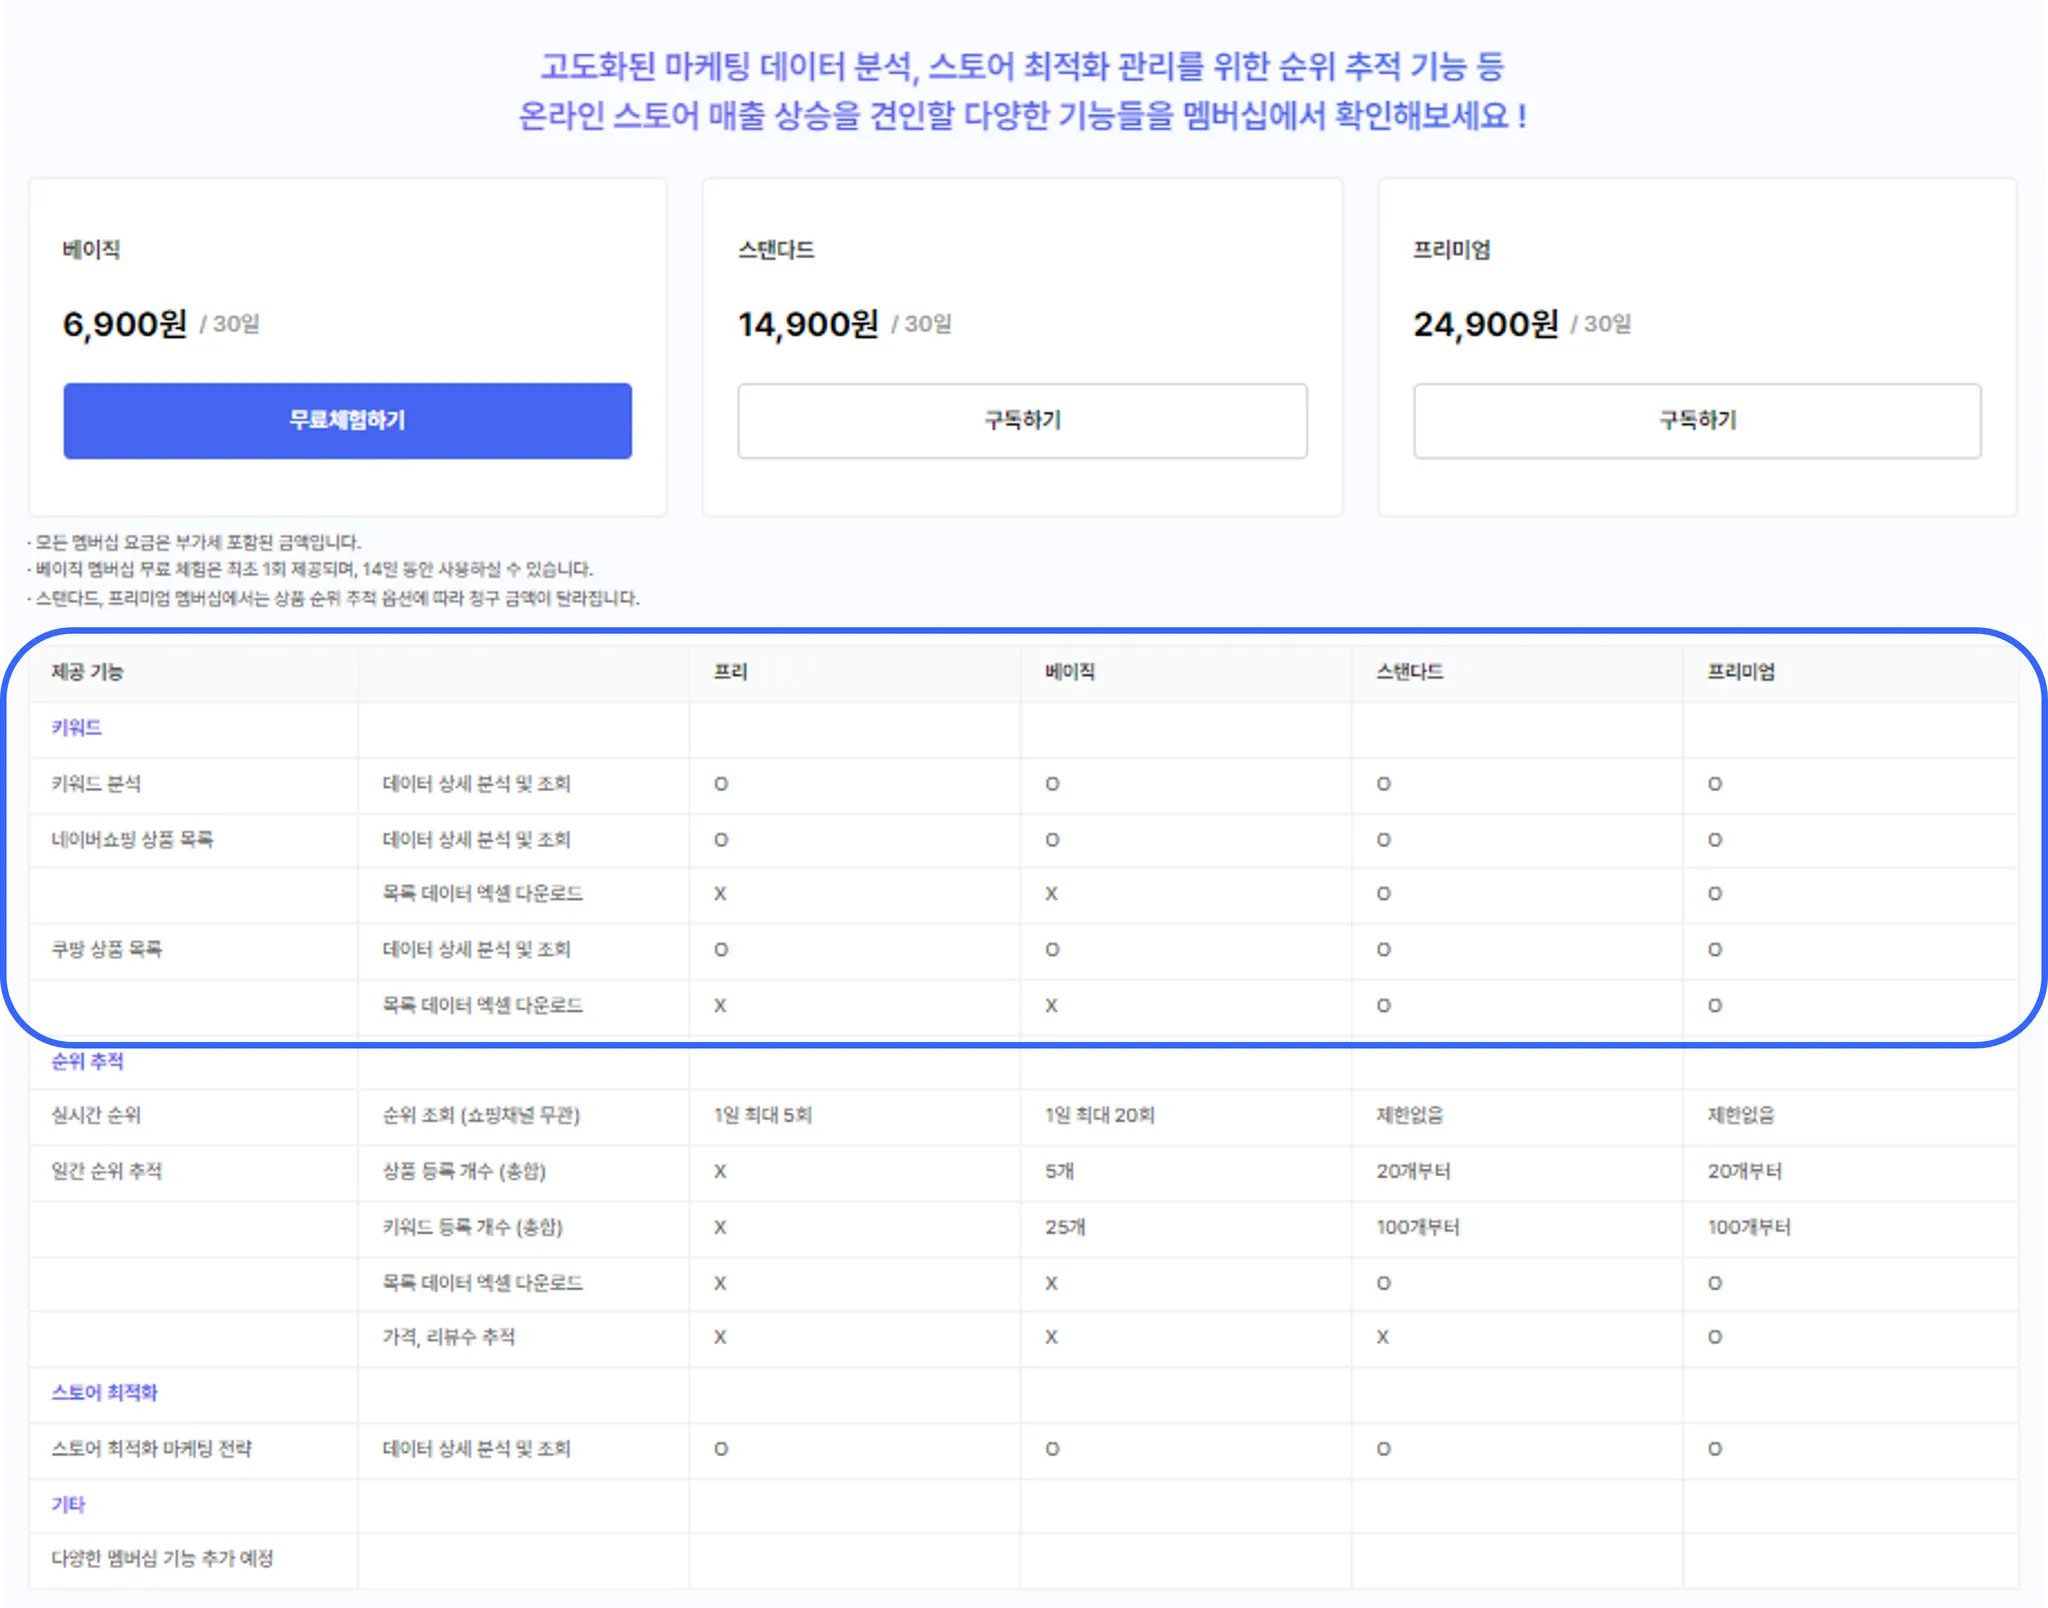Click the 제공 기능 table header

coord(88,672)
